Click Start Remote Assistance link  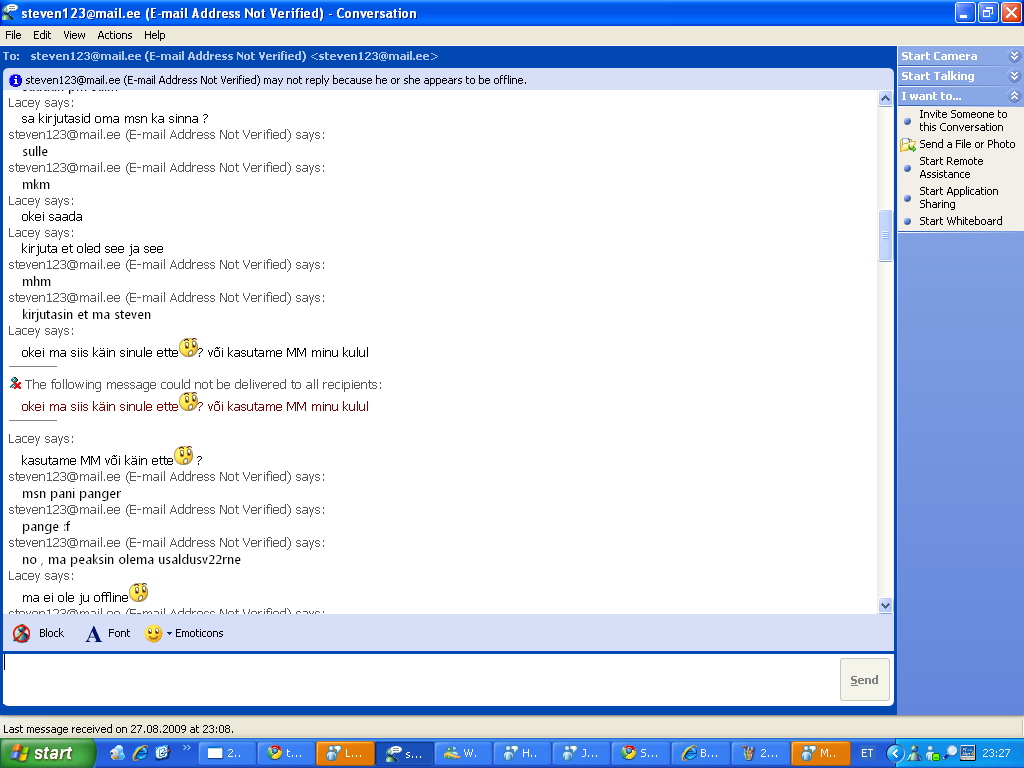tap(950, 167)
